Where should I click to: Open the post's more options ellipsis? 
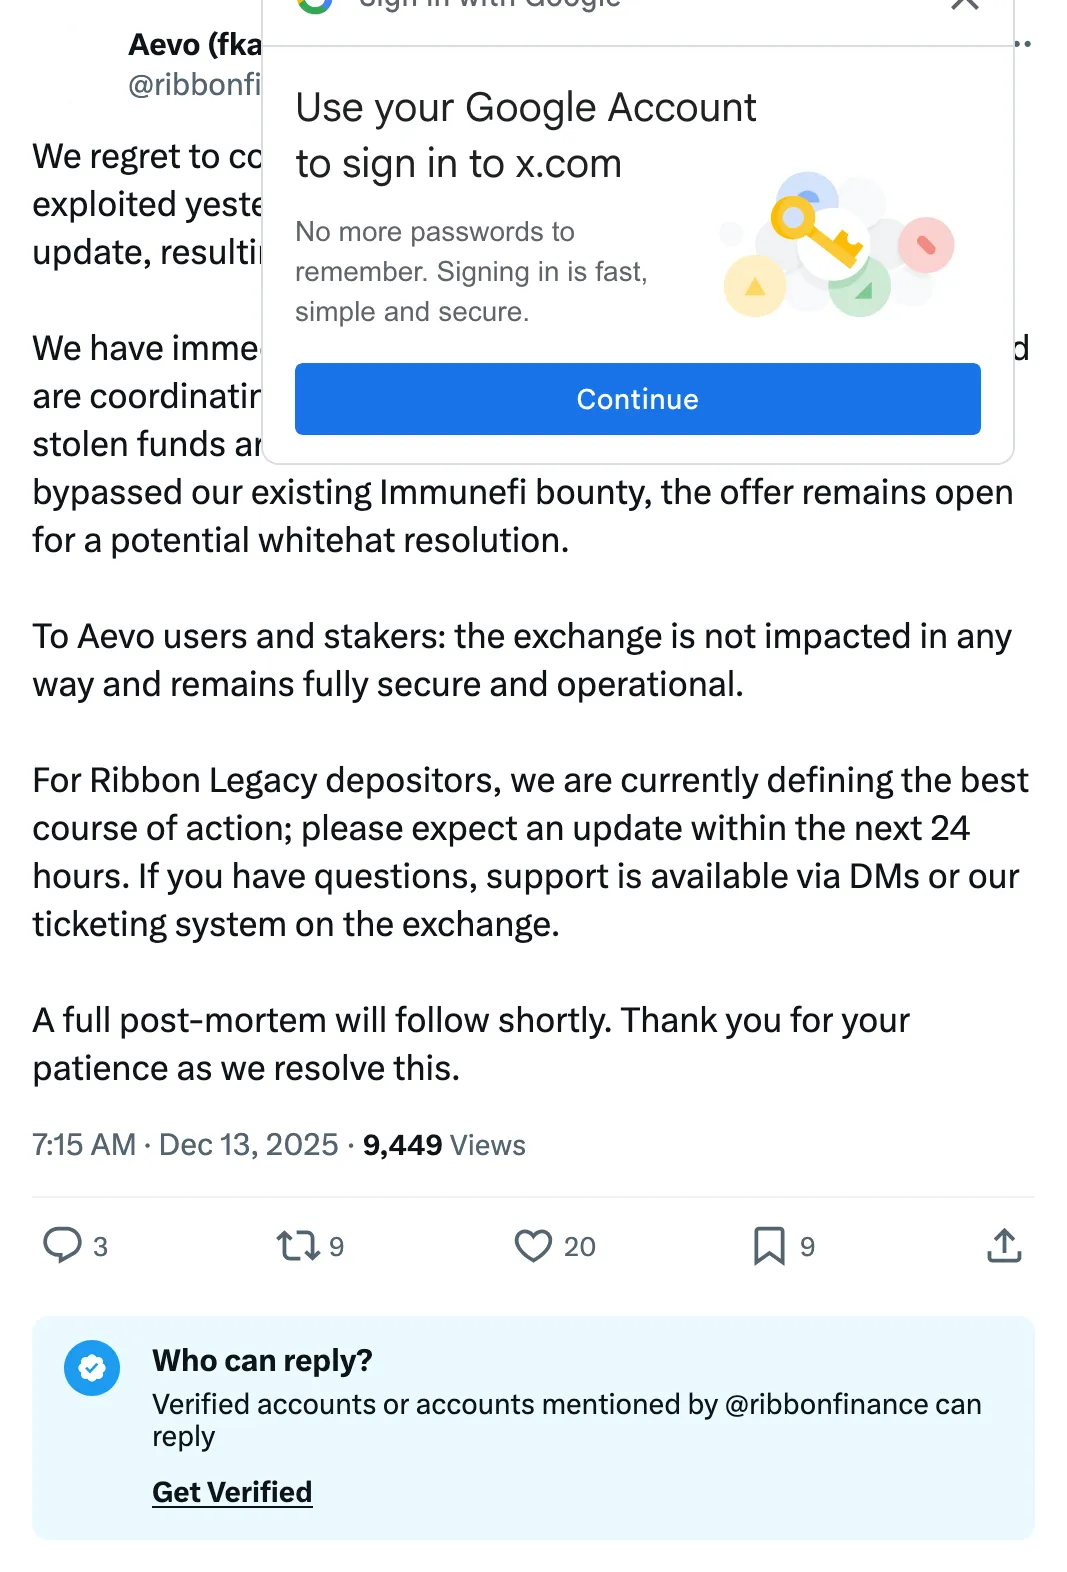tap(1023, 43)
